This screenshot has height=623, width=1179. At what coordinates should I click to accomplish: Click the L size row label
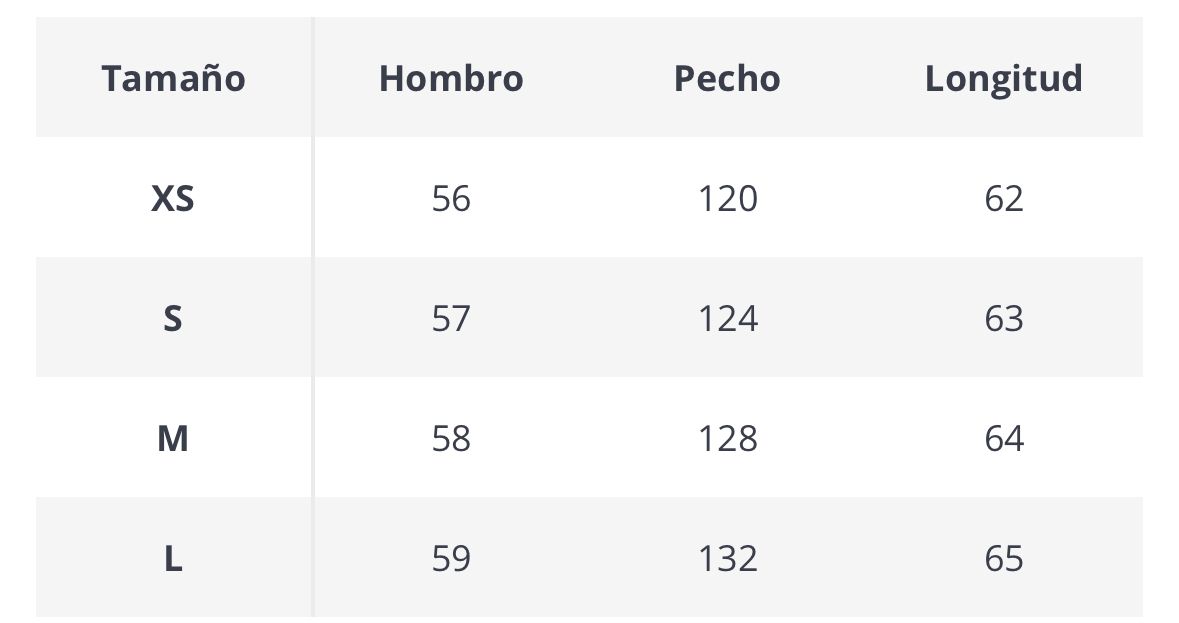(173, 559)
